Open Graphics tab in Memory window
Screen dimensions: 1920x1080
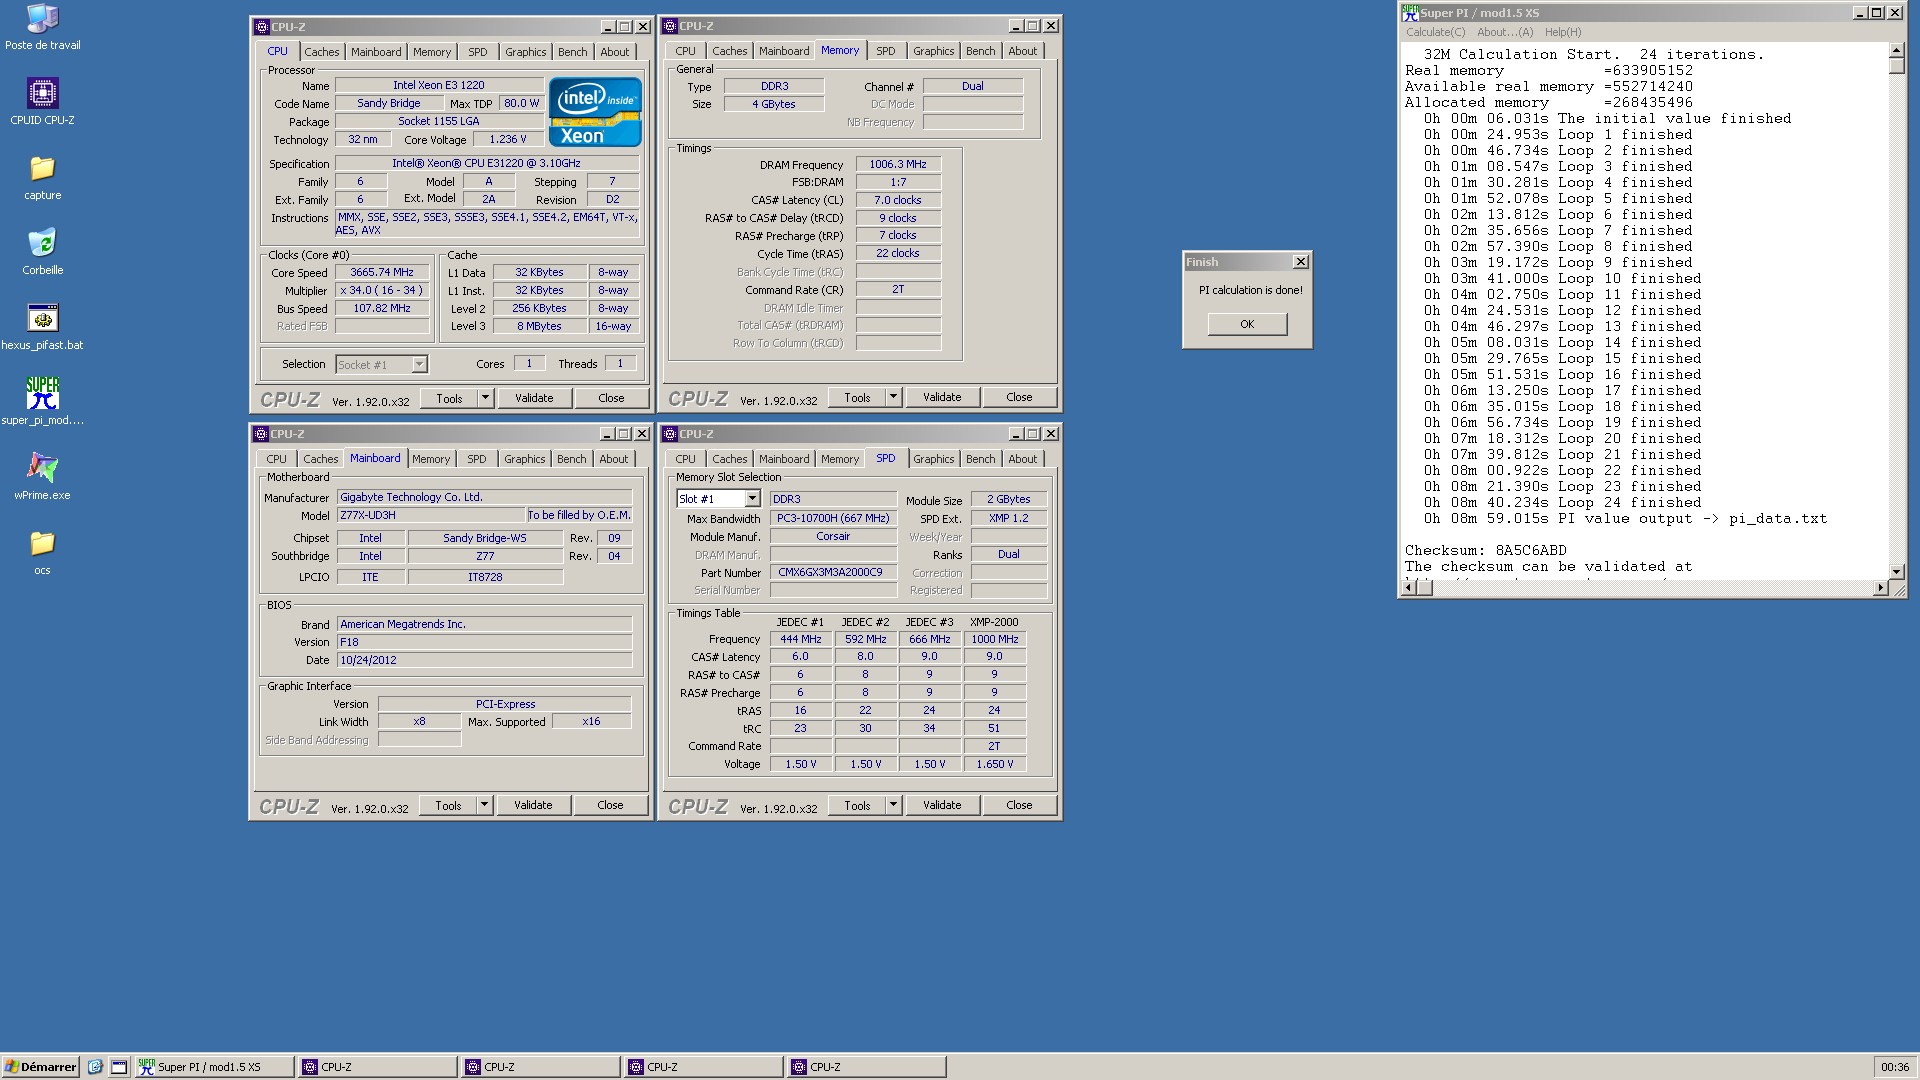(933, 51)
